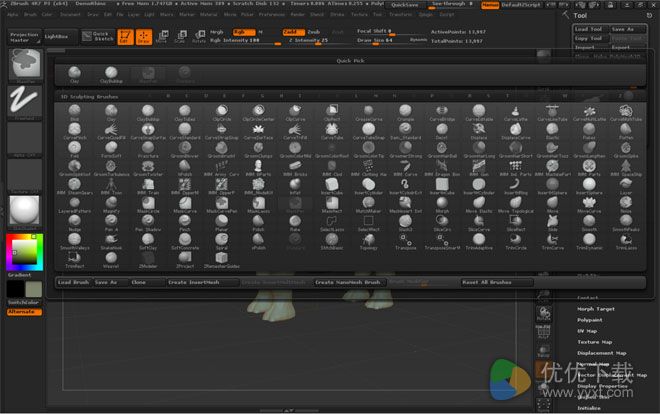Open the Document menu
The width and height of the screenshot is (660, 414).
pyautogui.click(x=70, y=14)
